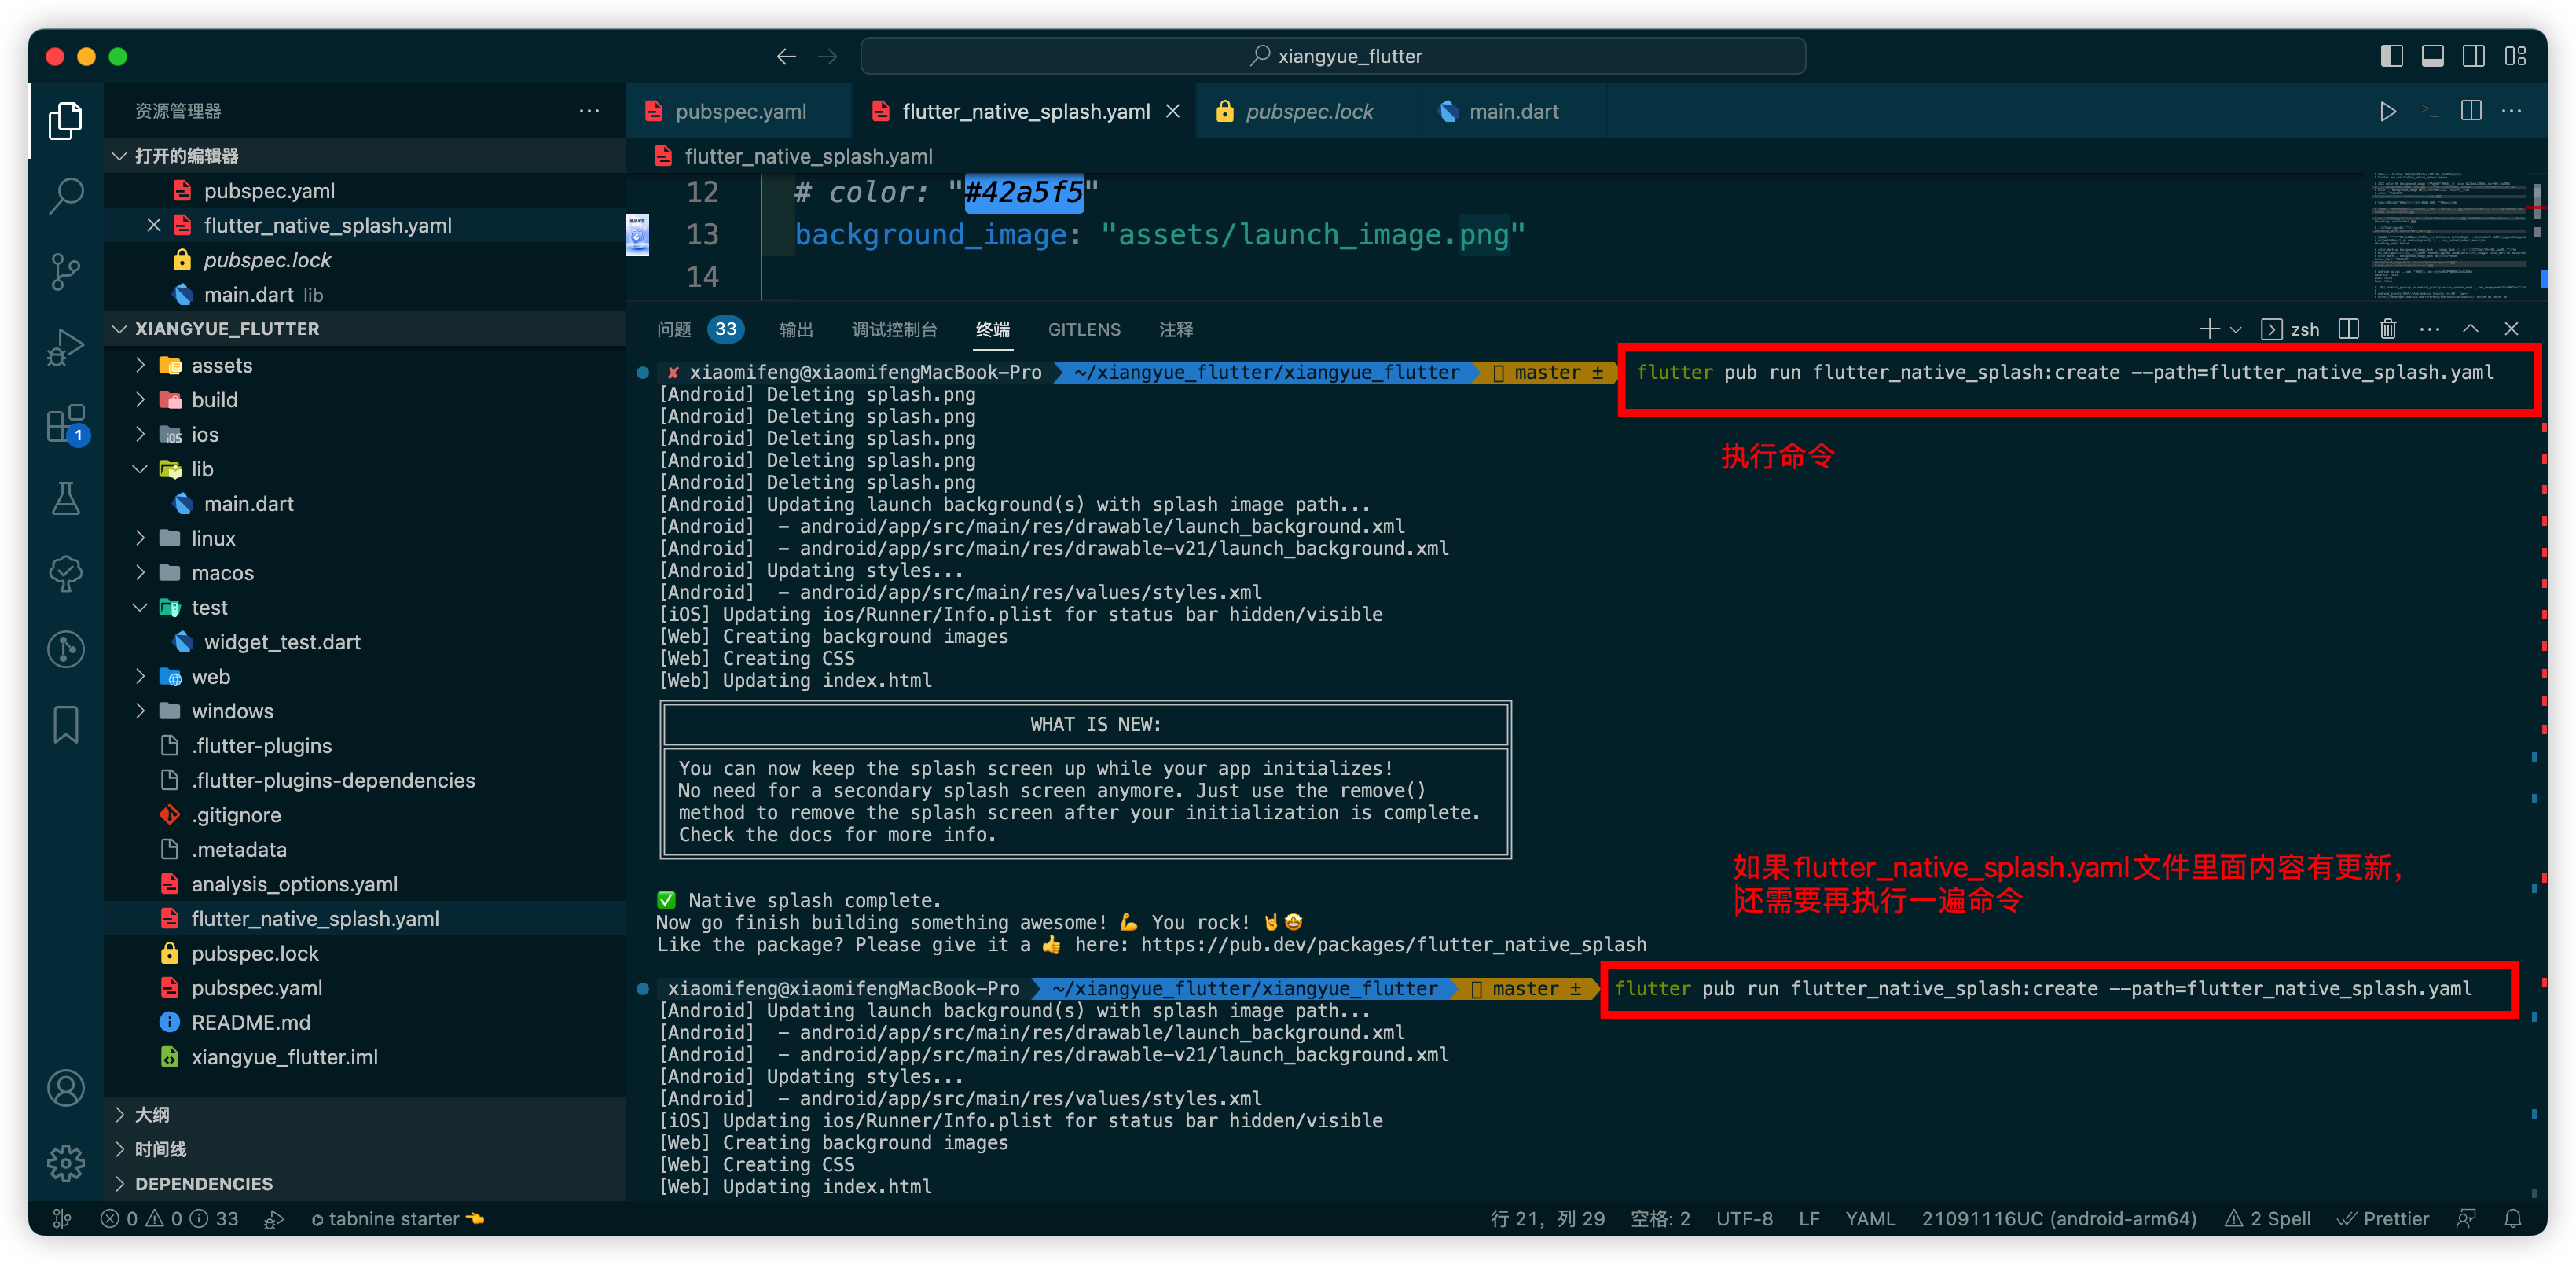The image size is (2576, 1264).
Task: Create a new terminal with plus icon
Action: 2208,329
